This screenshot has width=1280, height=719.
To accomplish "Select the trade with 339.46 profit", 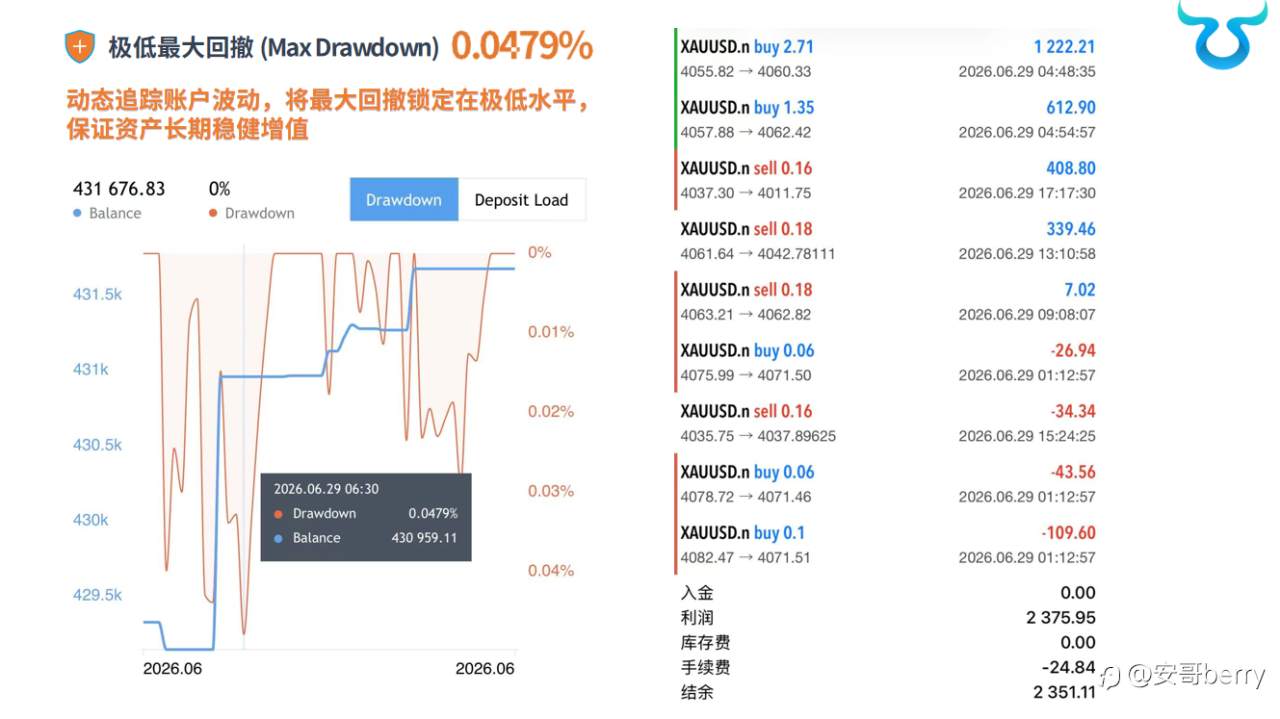I will point(886,241).
